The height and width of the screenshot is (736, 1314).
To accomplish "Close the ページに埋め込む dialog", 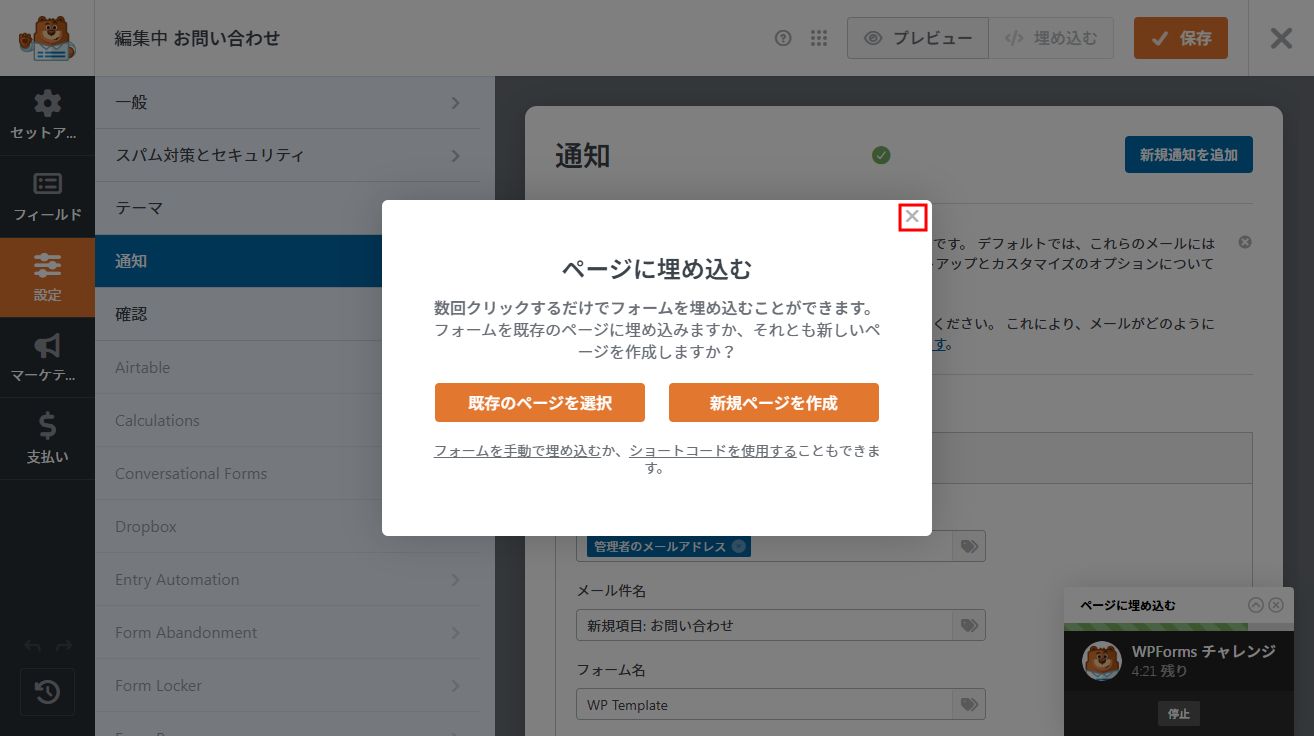I will 912,216.
